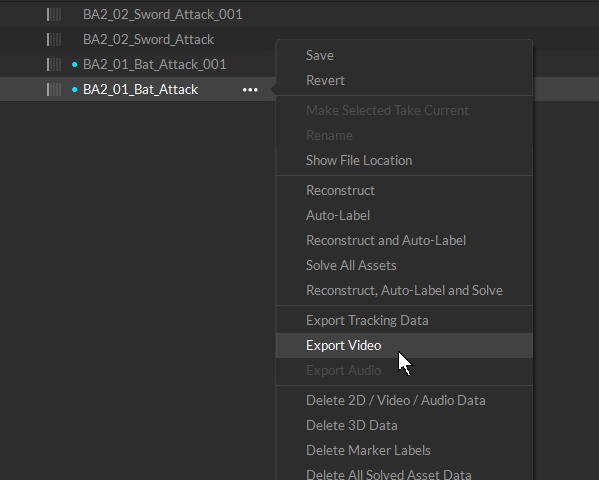Click the take icon beside BA2_02_Sword_Attack_001
Screen dimensions: 599x480
54,15
